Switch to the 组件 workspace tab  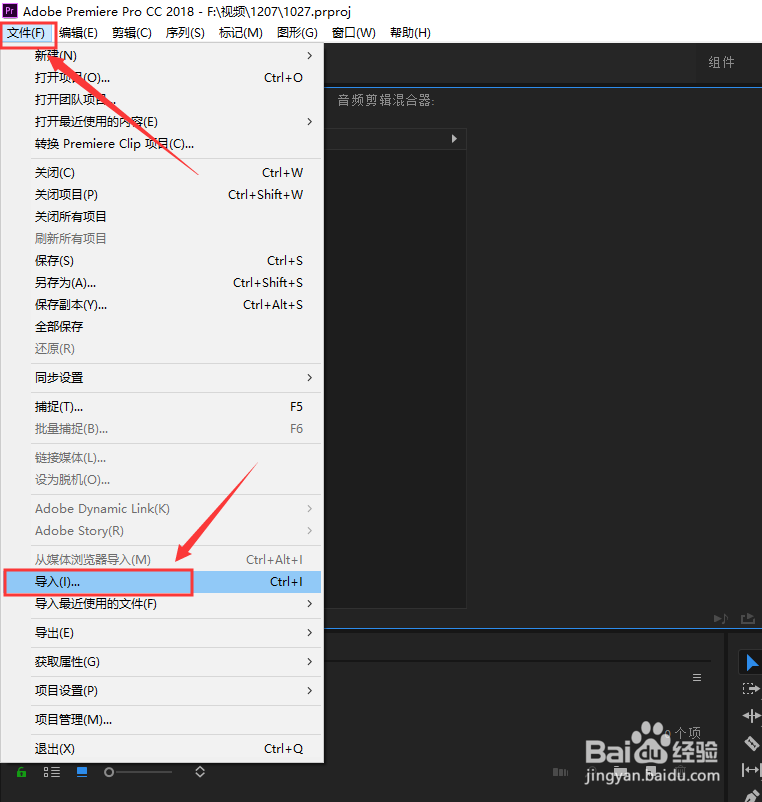coord(722,62)
